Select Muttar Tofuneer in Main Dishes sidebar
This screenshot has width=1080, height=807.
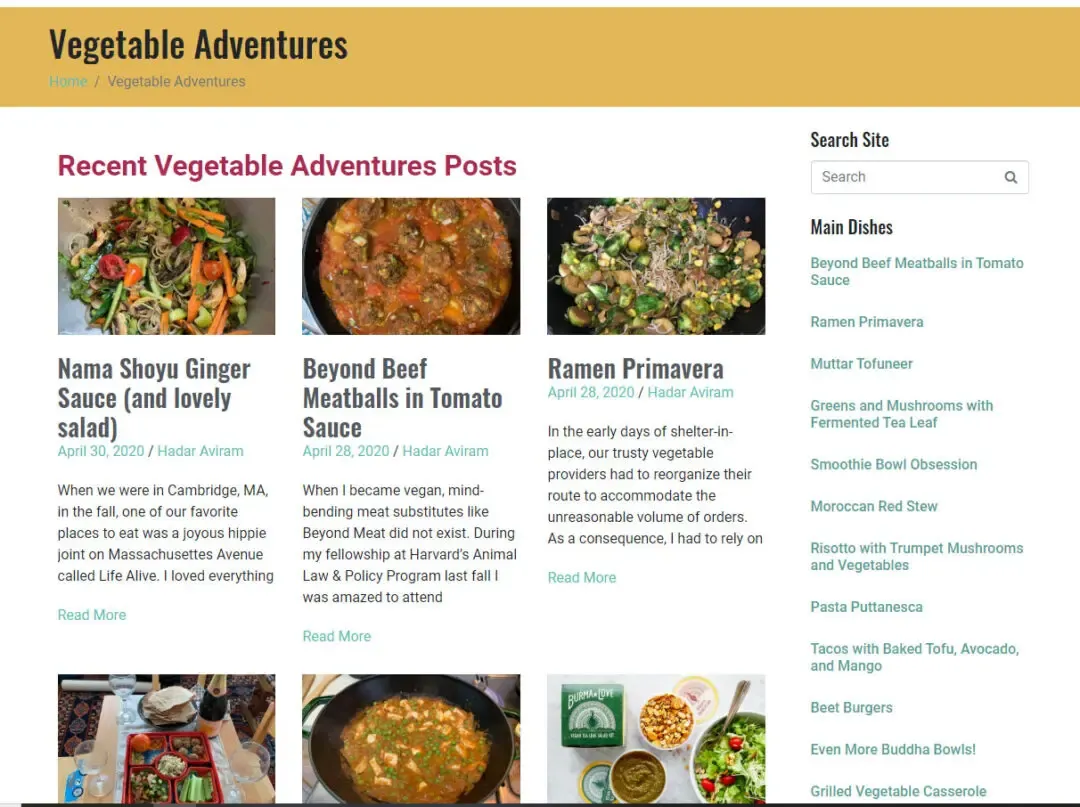861,364
